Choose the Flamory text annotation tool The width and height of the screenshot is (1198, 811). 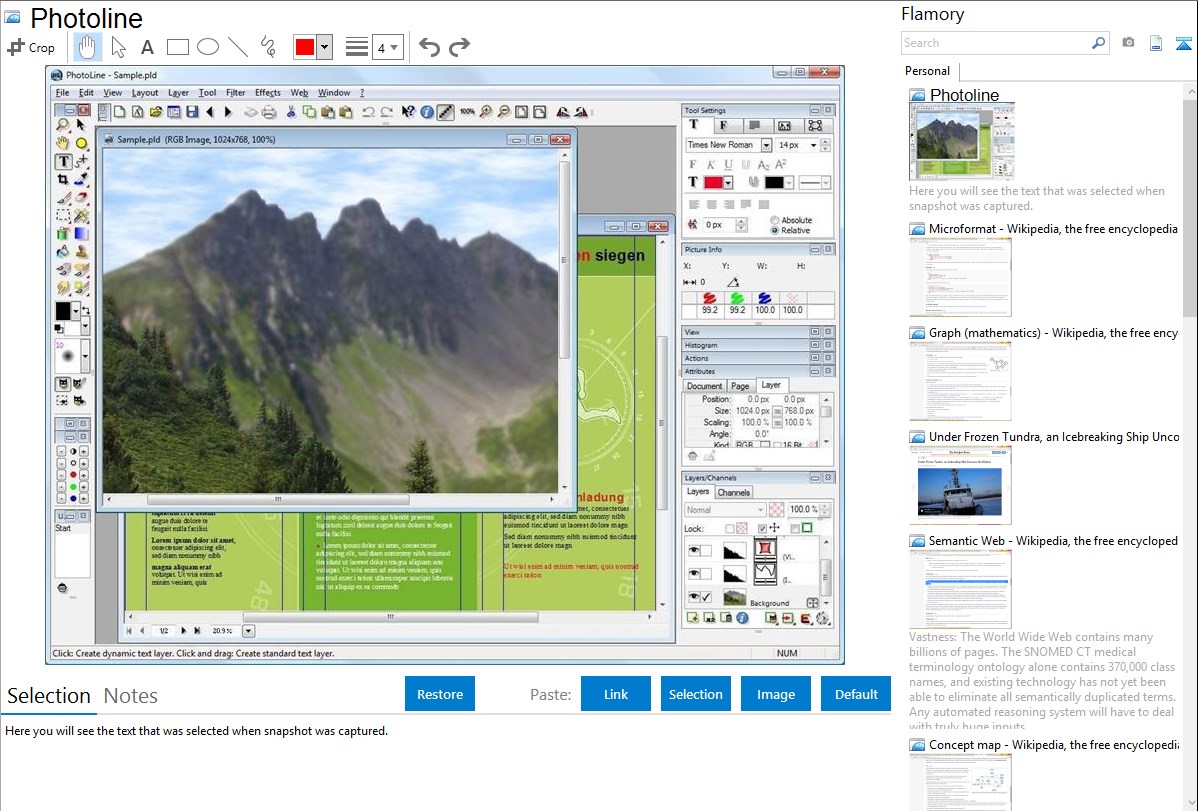point(147,47)
